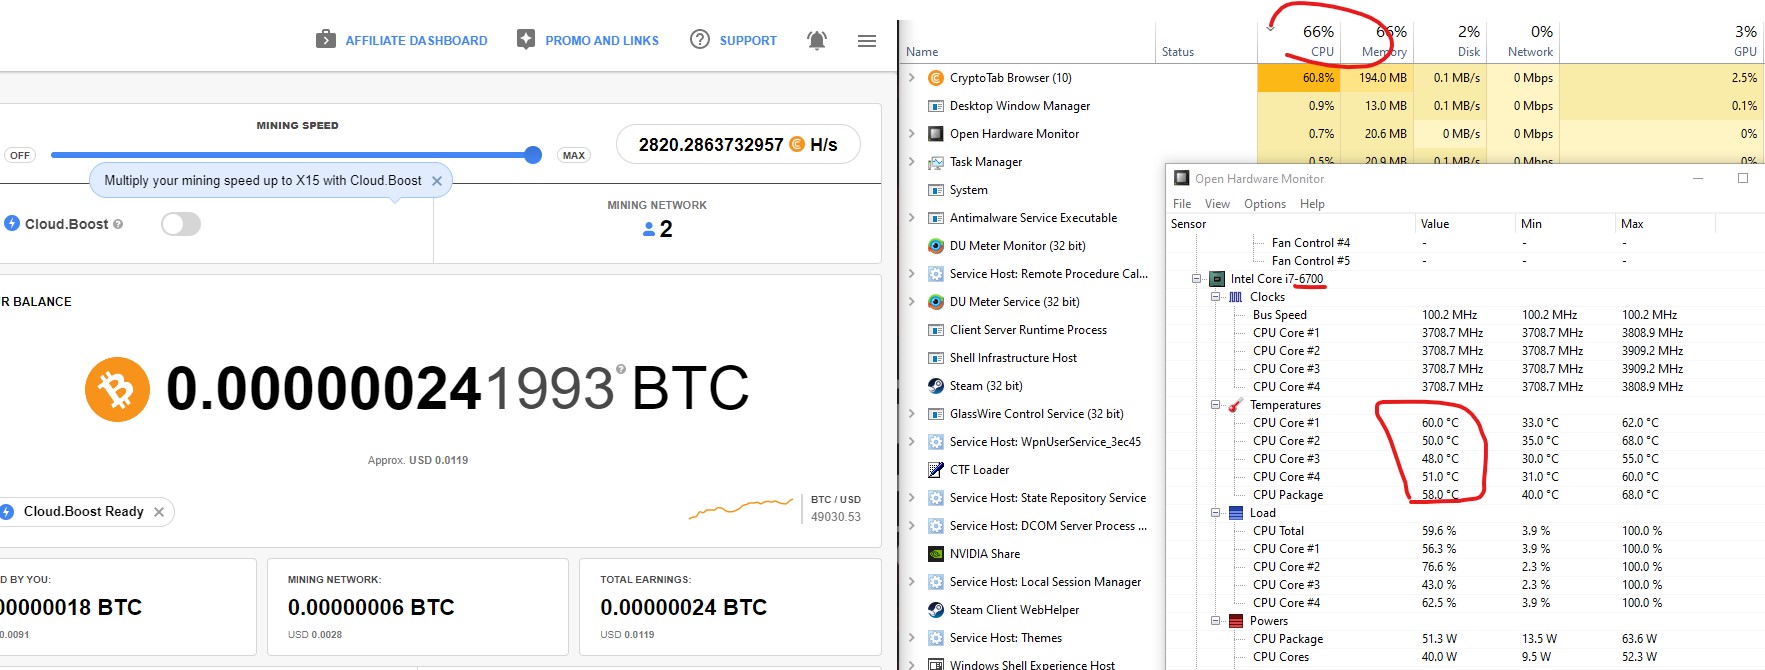The image size is (1765, 670).
Task: Collapse the Load tree node
Action: (x=1215, y=513)
